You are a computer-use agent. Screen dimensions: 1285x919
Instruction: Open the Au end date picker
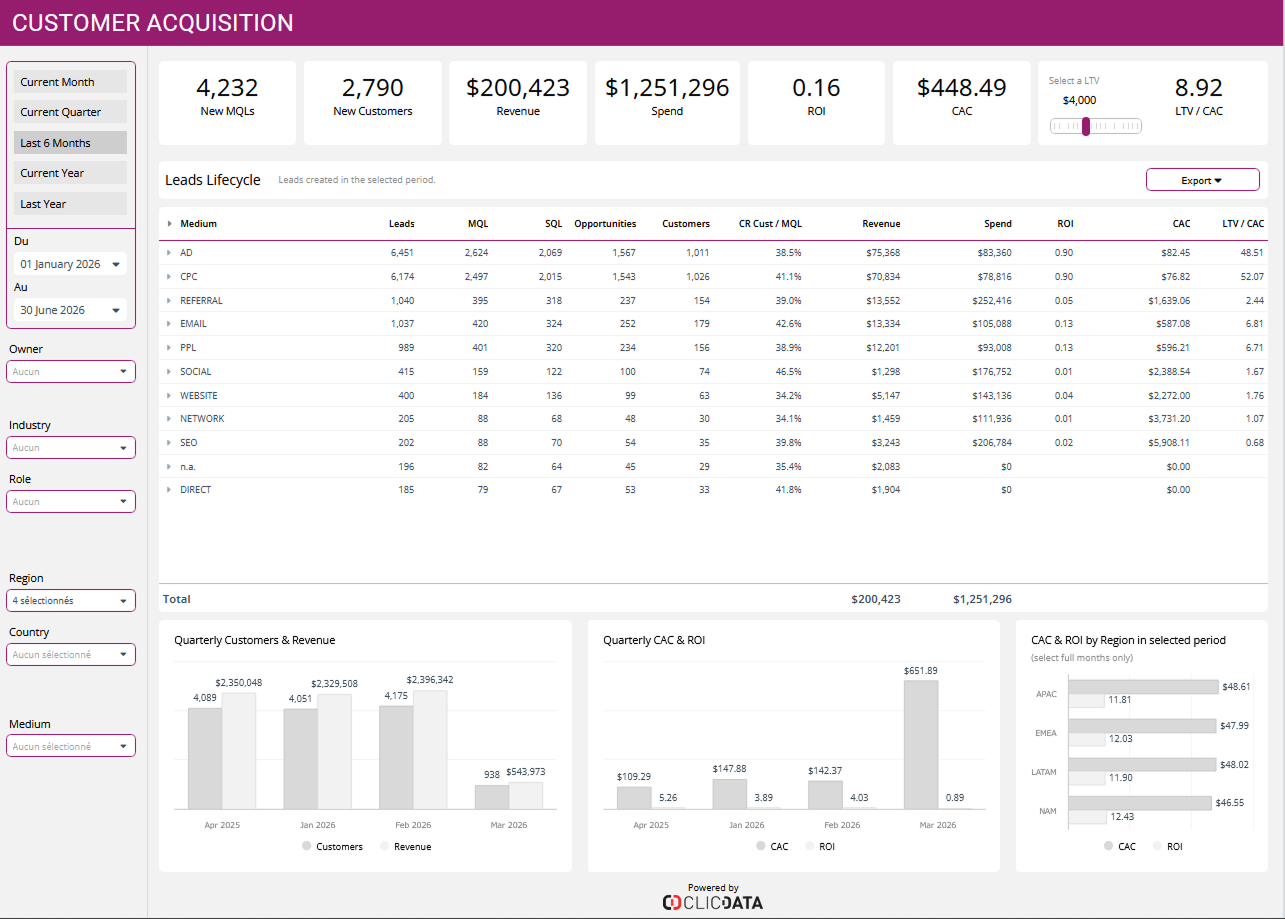[71, 310]
